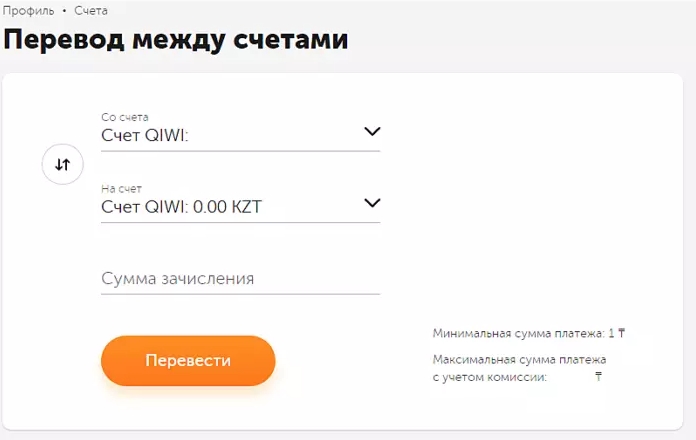This screenshot has height=440, width=696.
Task: Swap the source and destination accounts
Action: [63, 164]
